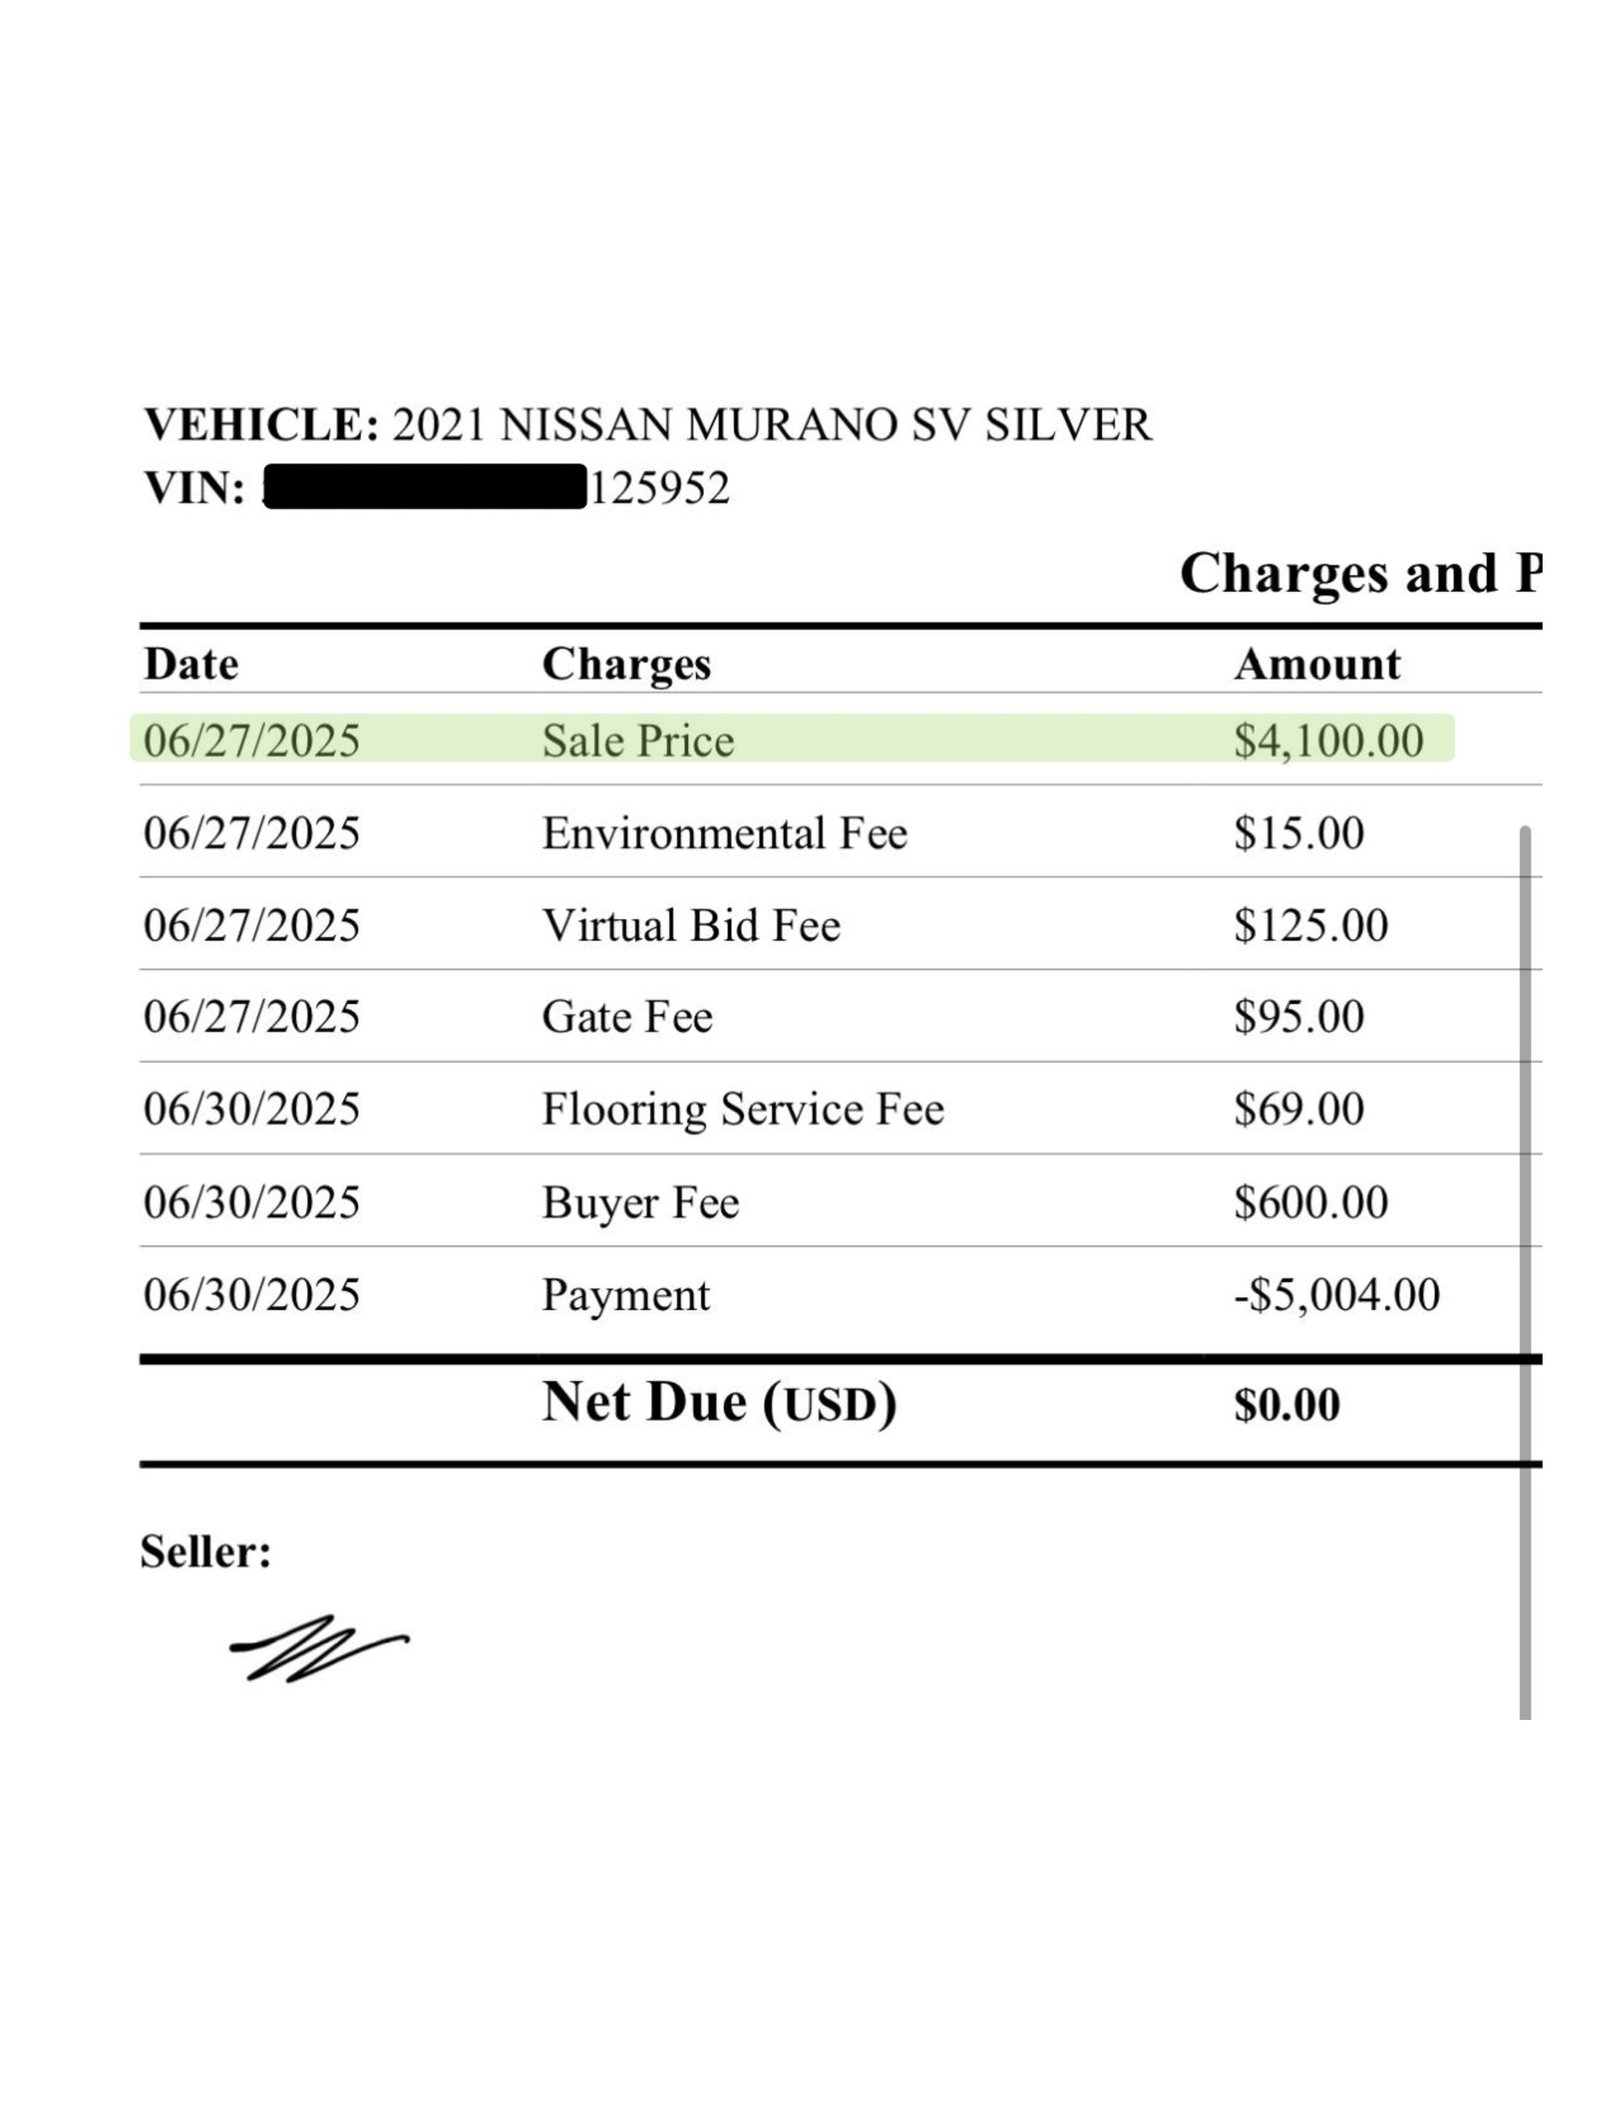This screenshot has width=1600, height=2101.
Task: Click the highlighted Sale Price row label
Action: coord(638,741)
